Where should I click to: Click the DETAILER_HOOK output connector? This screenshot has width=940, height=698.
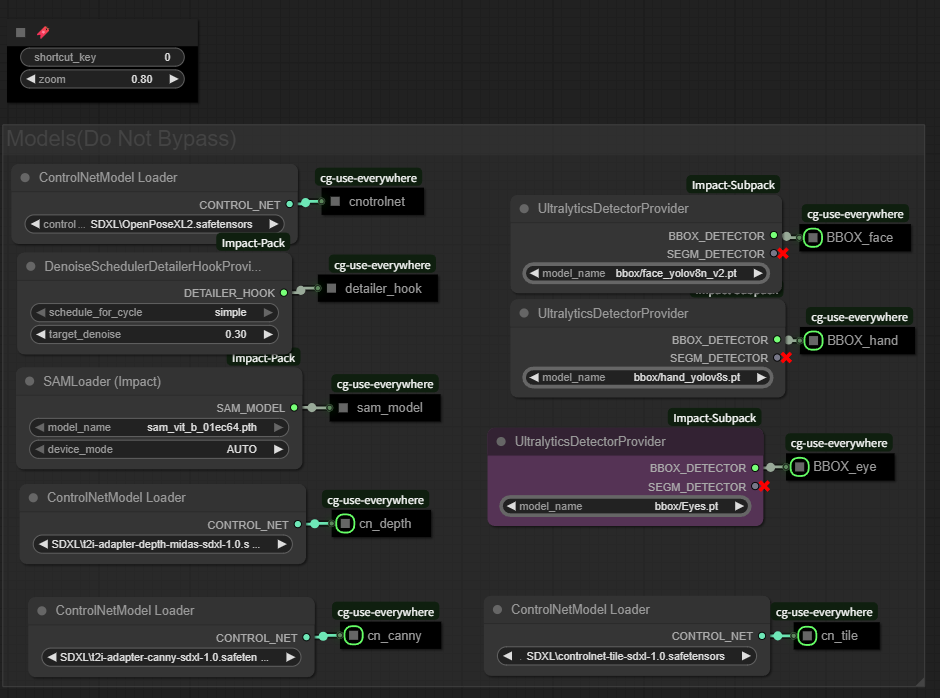(x=284, y=293)
